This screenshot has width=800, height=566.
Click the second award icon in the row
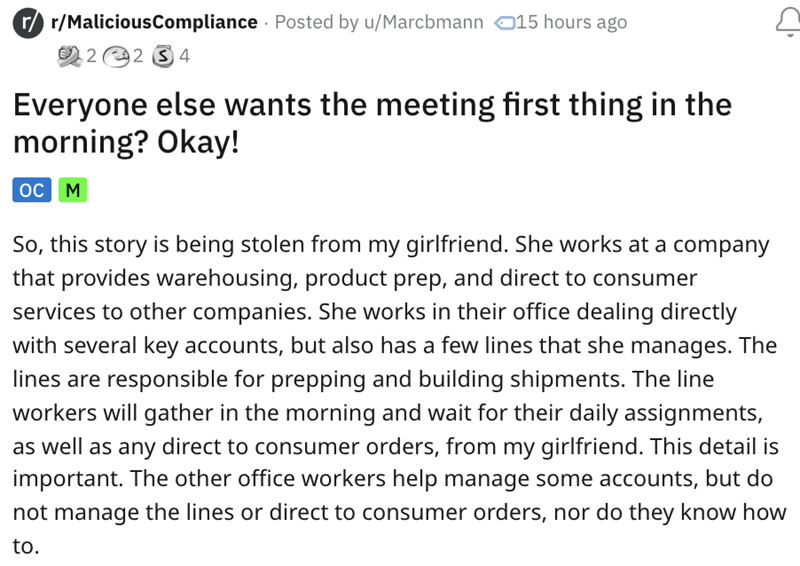pyautogui.click(x=116, y=56)
